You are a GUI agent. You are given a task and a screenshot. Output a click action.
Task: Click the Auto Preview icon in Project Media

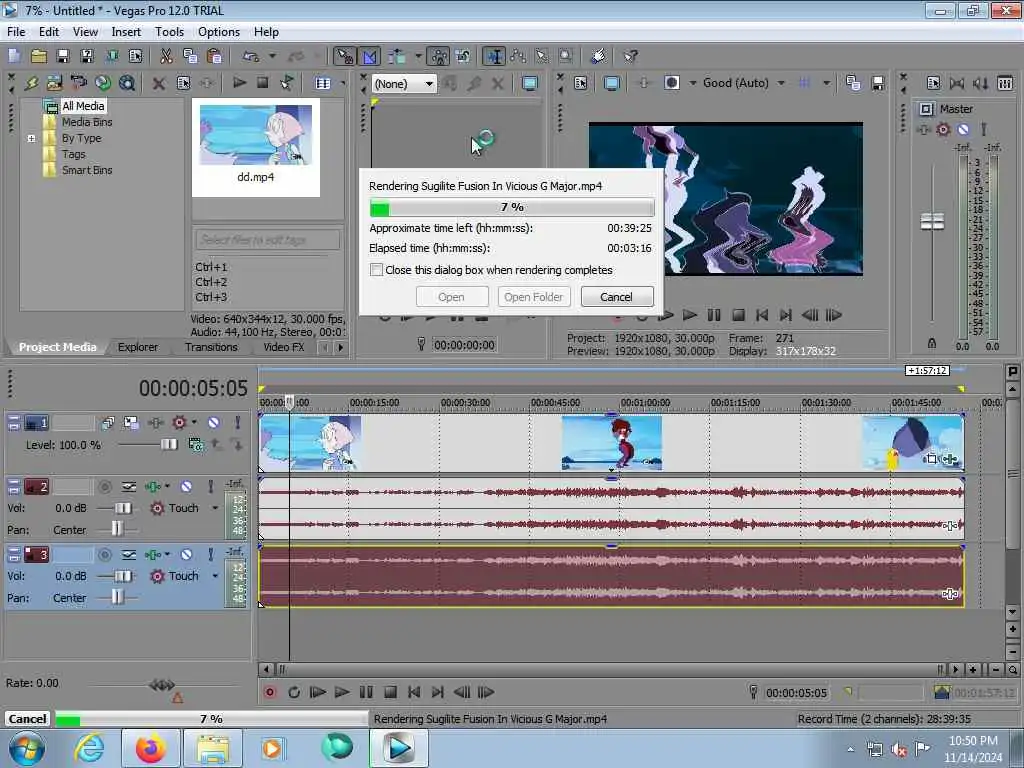pyautogui.click(x=287, y=83)
